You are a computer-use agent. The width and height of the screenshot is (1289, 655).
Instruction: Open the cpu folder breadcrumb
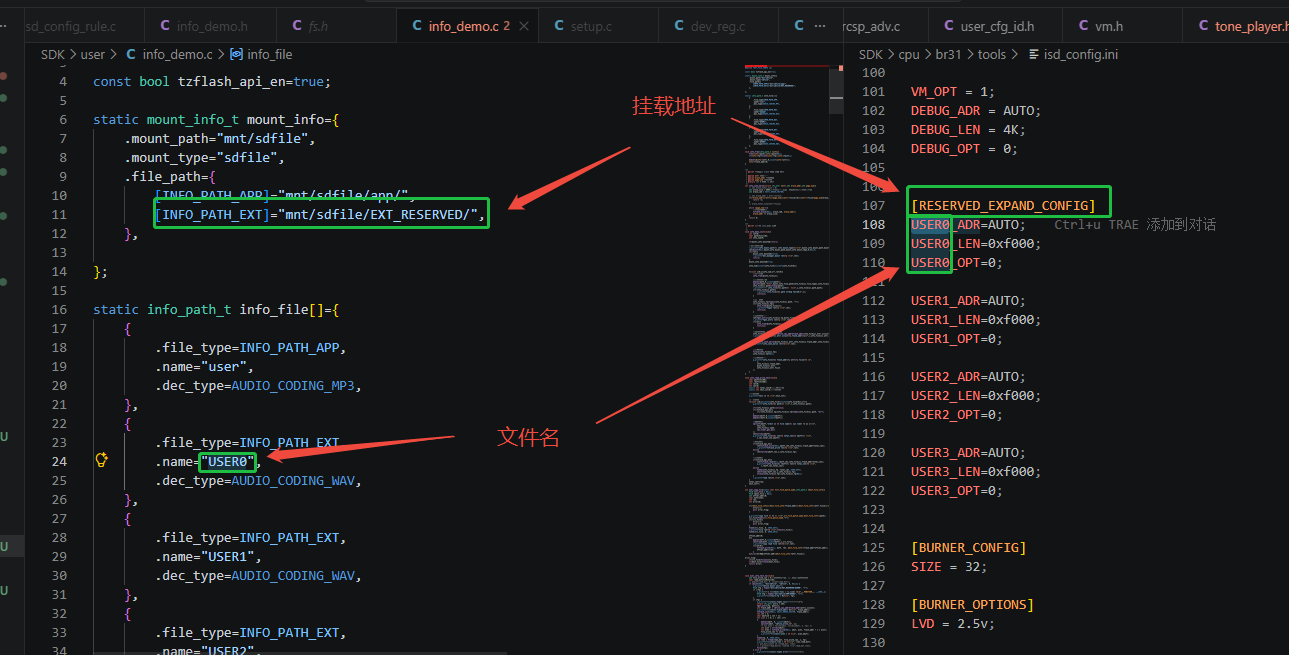pos(909,54)
